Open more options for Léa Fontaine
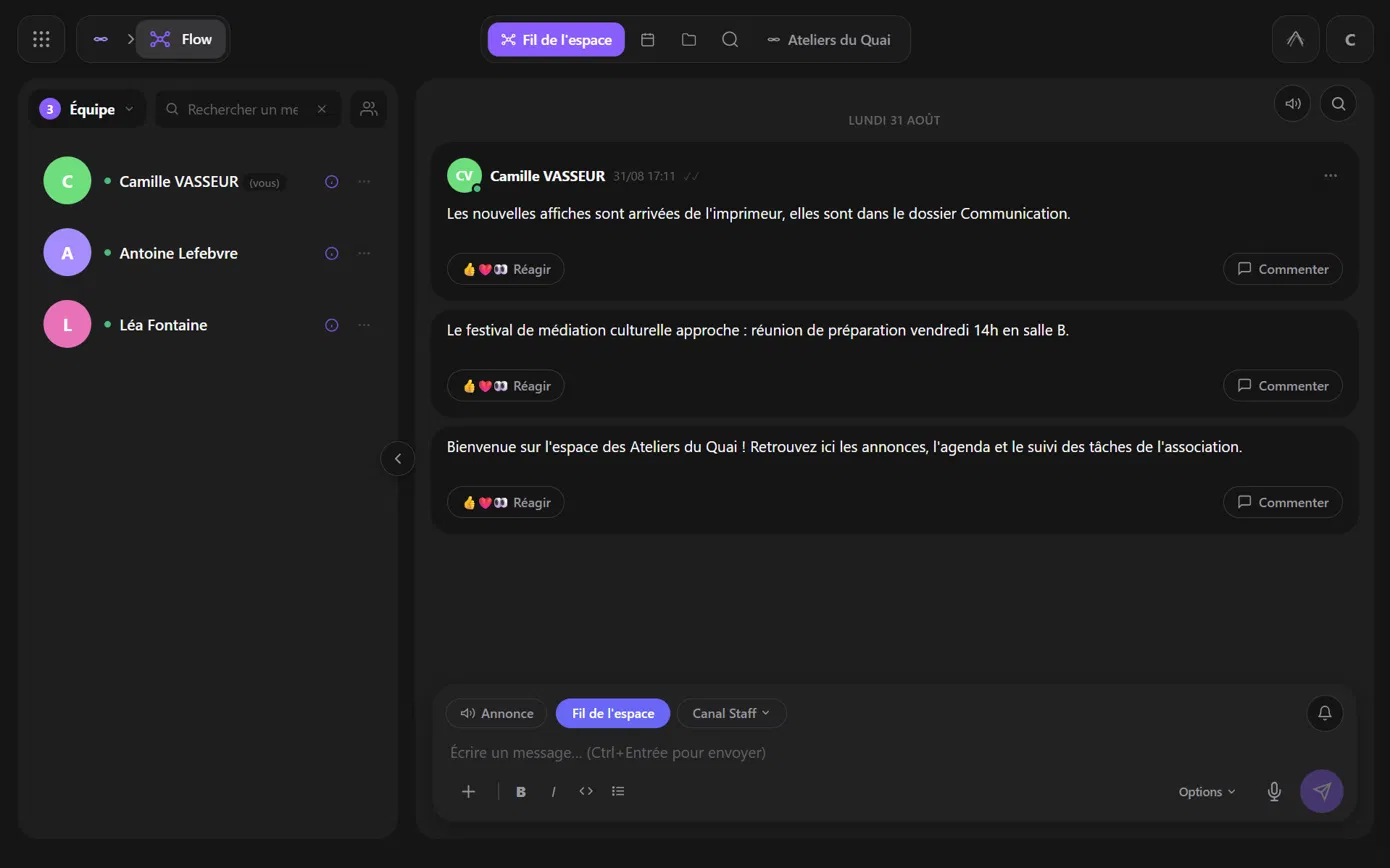 [x=364, y=325]
